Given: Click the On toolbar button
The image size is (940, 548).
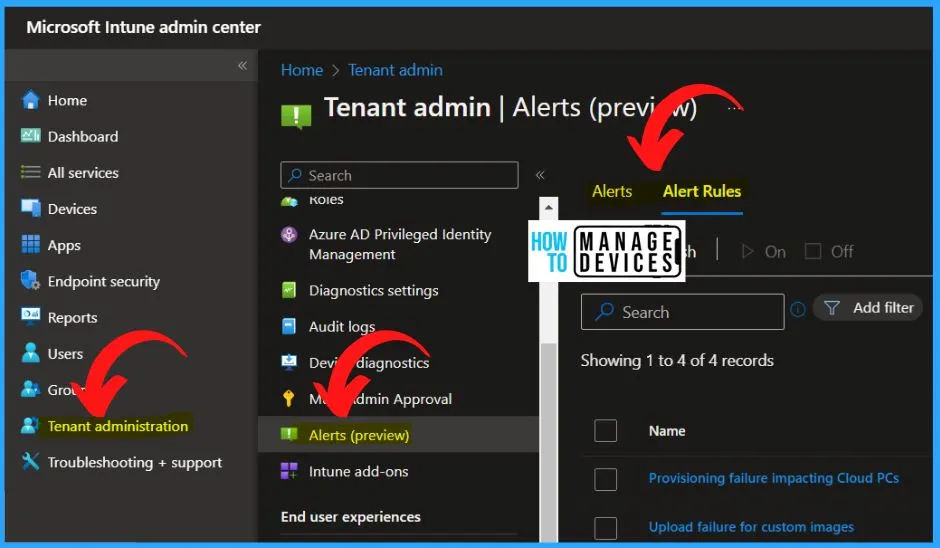Looking at the screenshot, I should click(x=763, y=251).
